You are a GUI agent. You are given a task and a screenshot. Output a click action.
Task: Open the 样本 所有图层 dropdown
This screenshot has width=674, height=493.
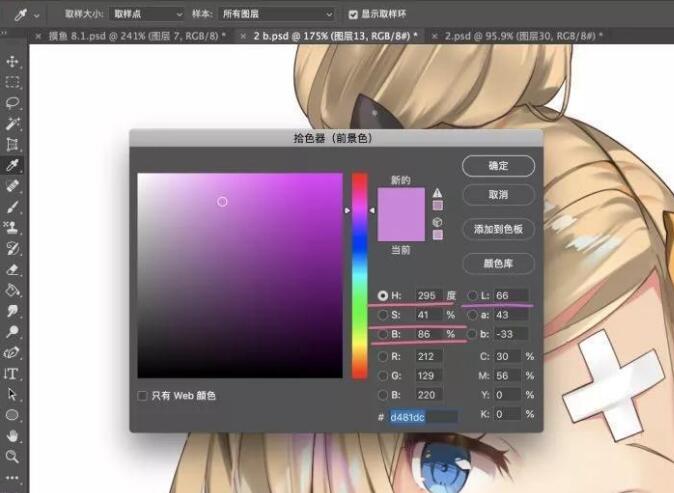point(276,14)
